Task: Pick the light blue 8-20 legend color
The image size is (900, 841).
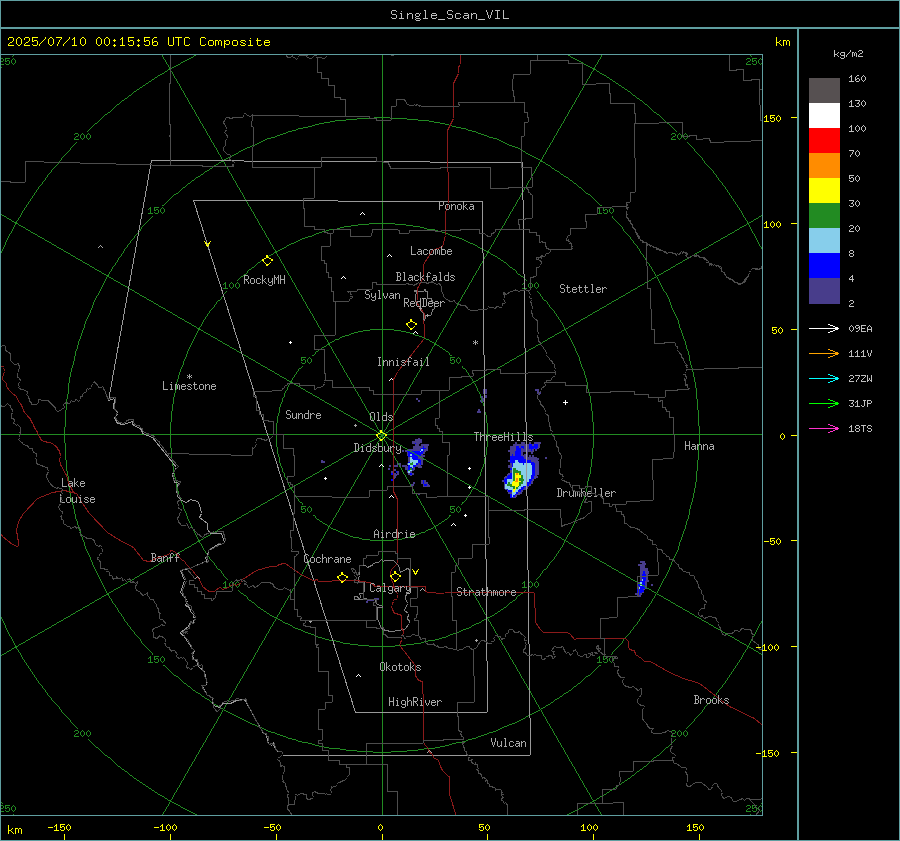Action: (x=824, y=241)
